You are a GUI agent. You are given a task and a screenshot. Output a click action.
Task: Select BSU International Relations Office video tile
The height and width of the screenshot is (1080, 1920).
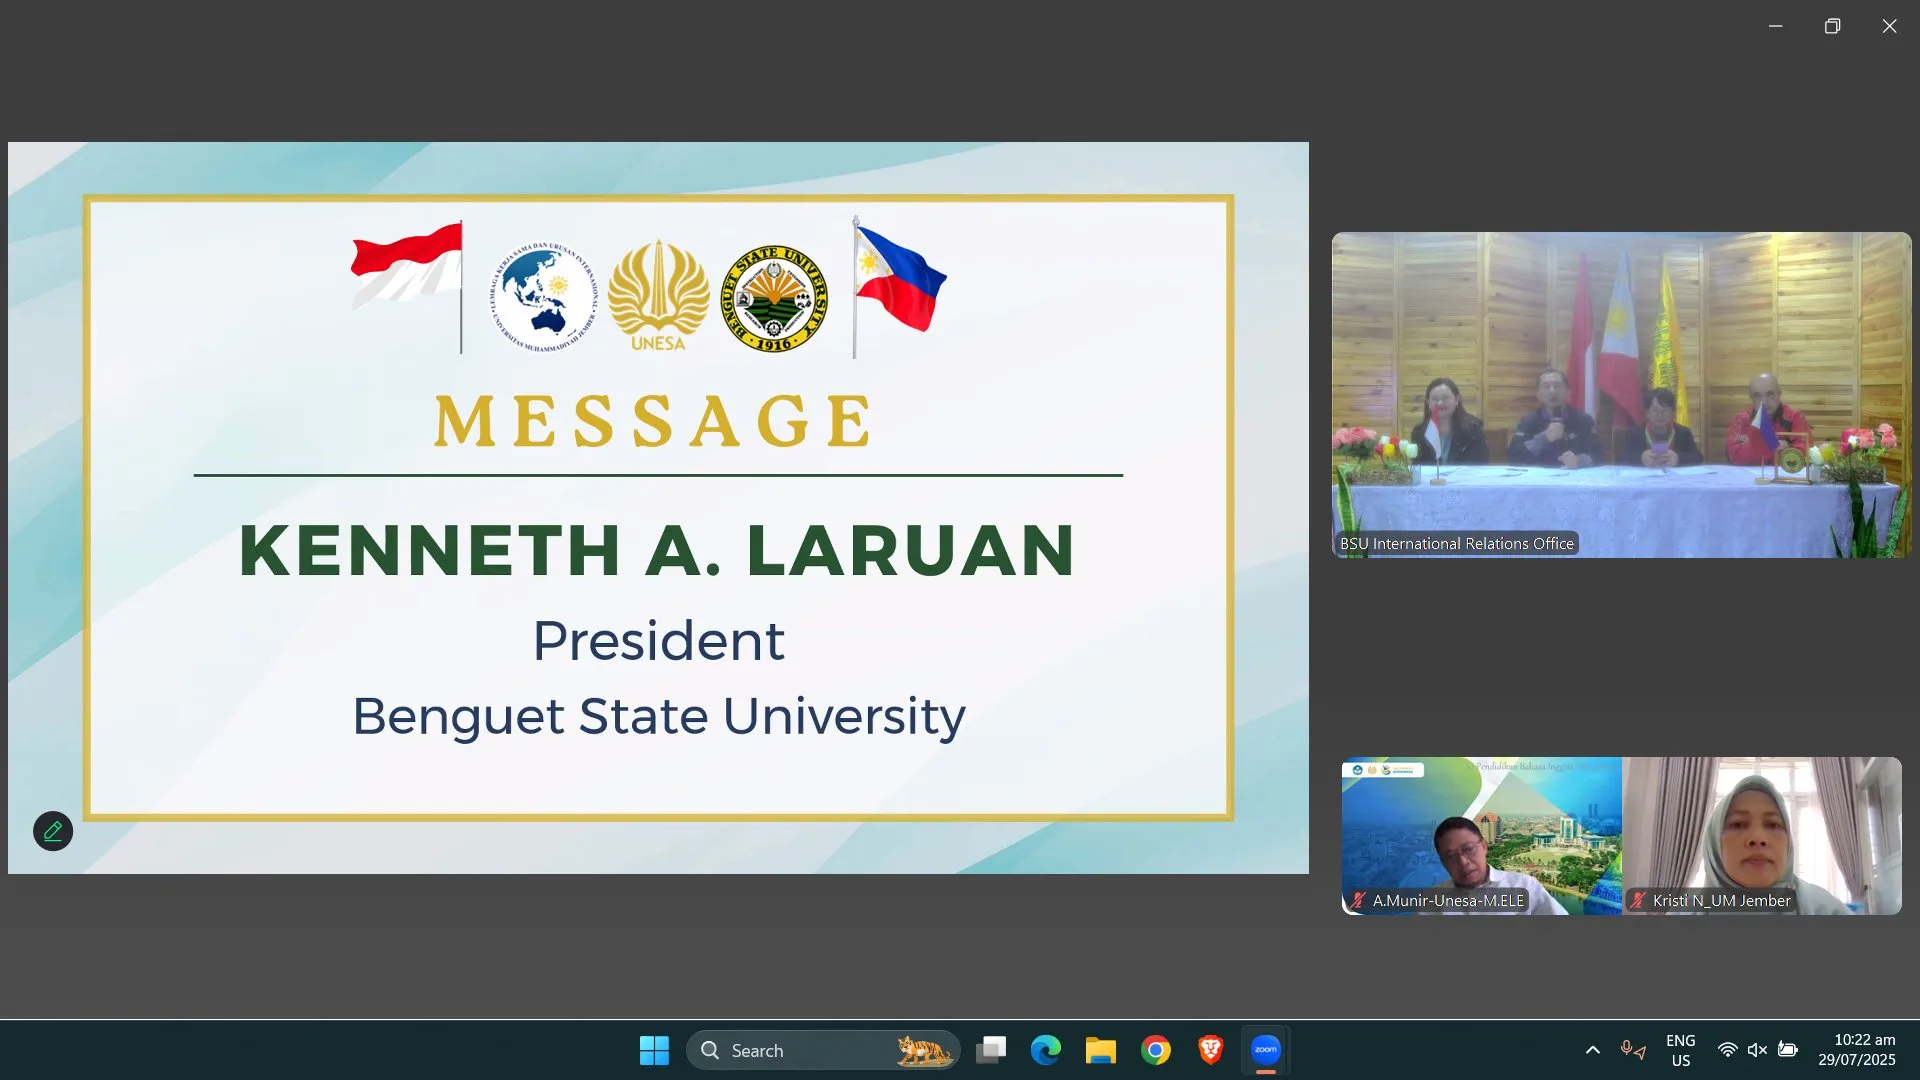point(1621,395)
